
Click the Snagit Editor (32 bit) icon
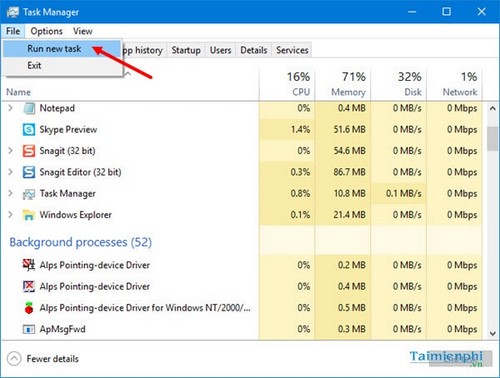[29, 172]
